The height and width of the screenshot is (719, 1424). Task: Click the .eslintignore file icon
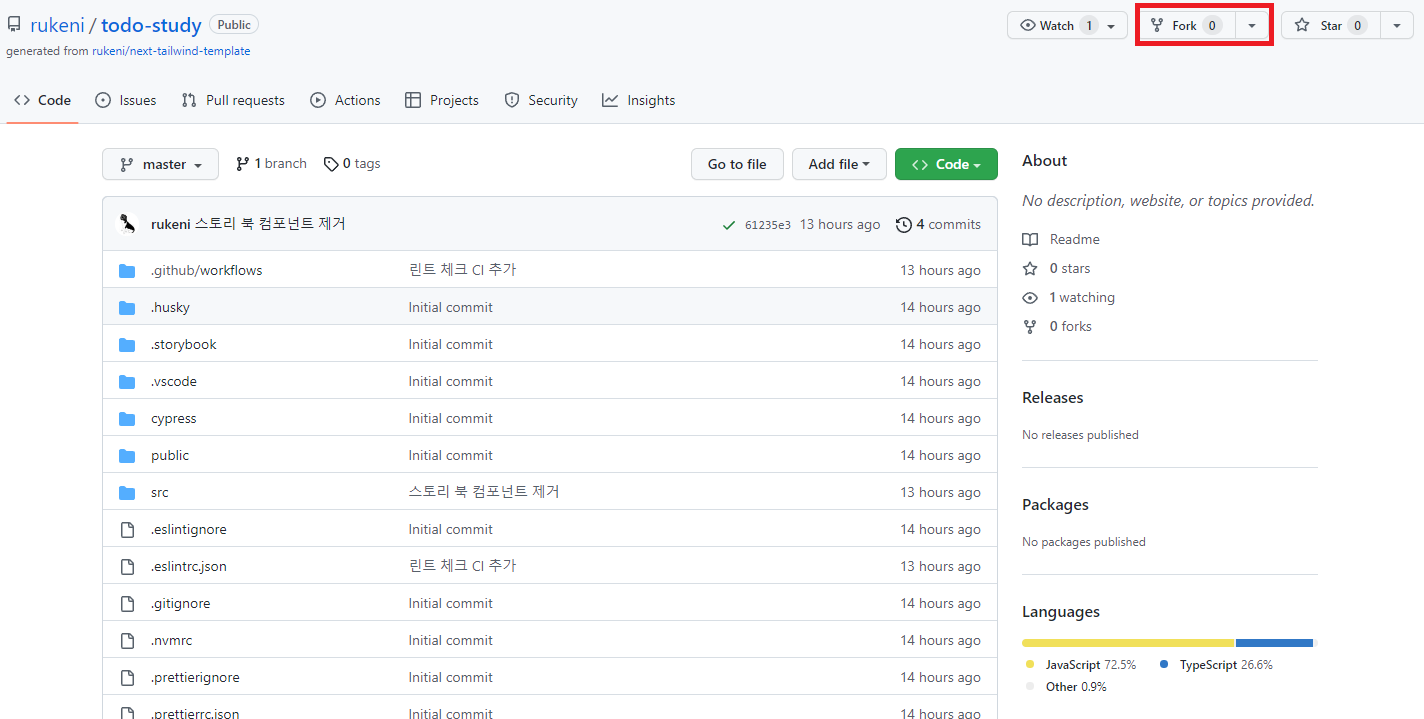[x=127, y=529]
